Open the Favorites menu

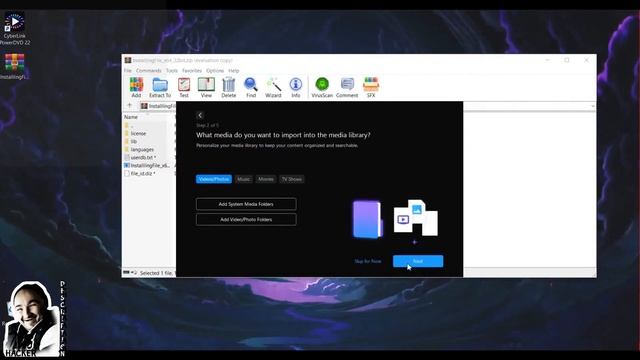pyautogui.click(x=192, y=71)
